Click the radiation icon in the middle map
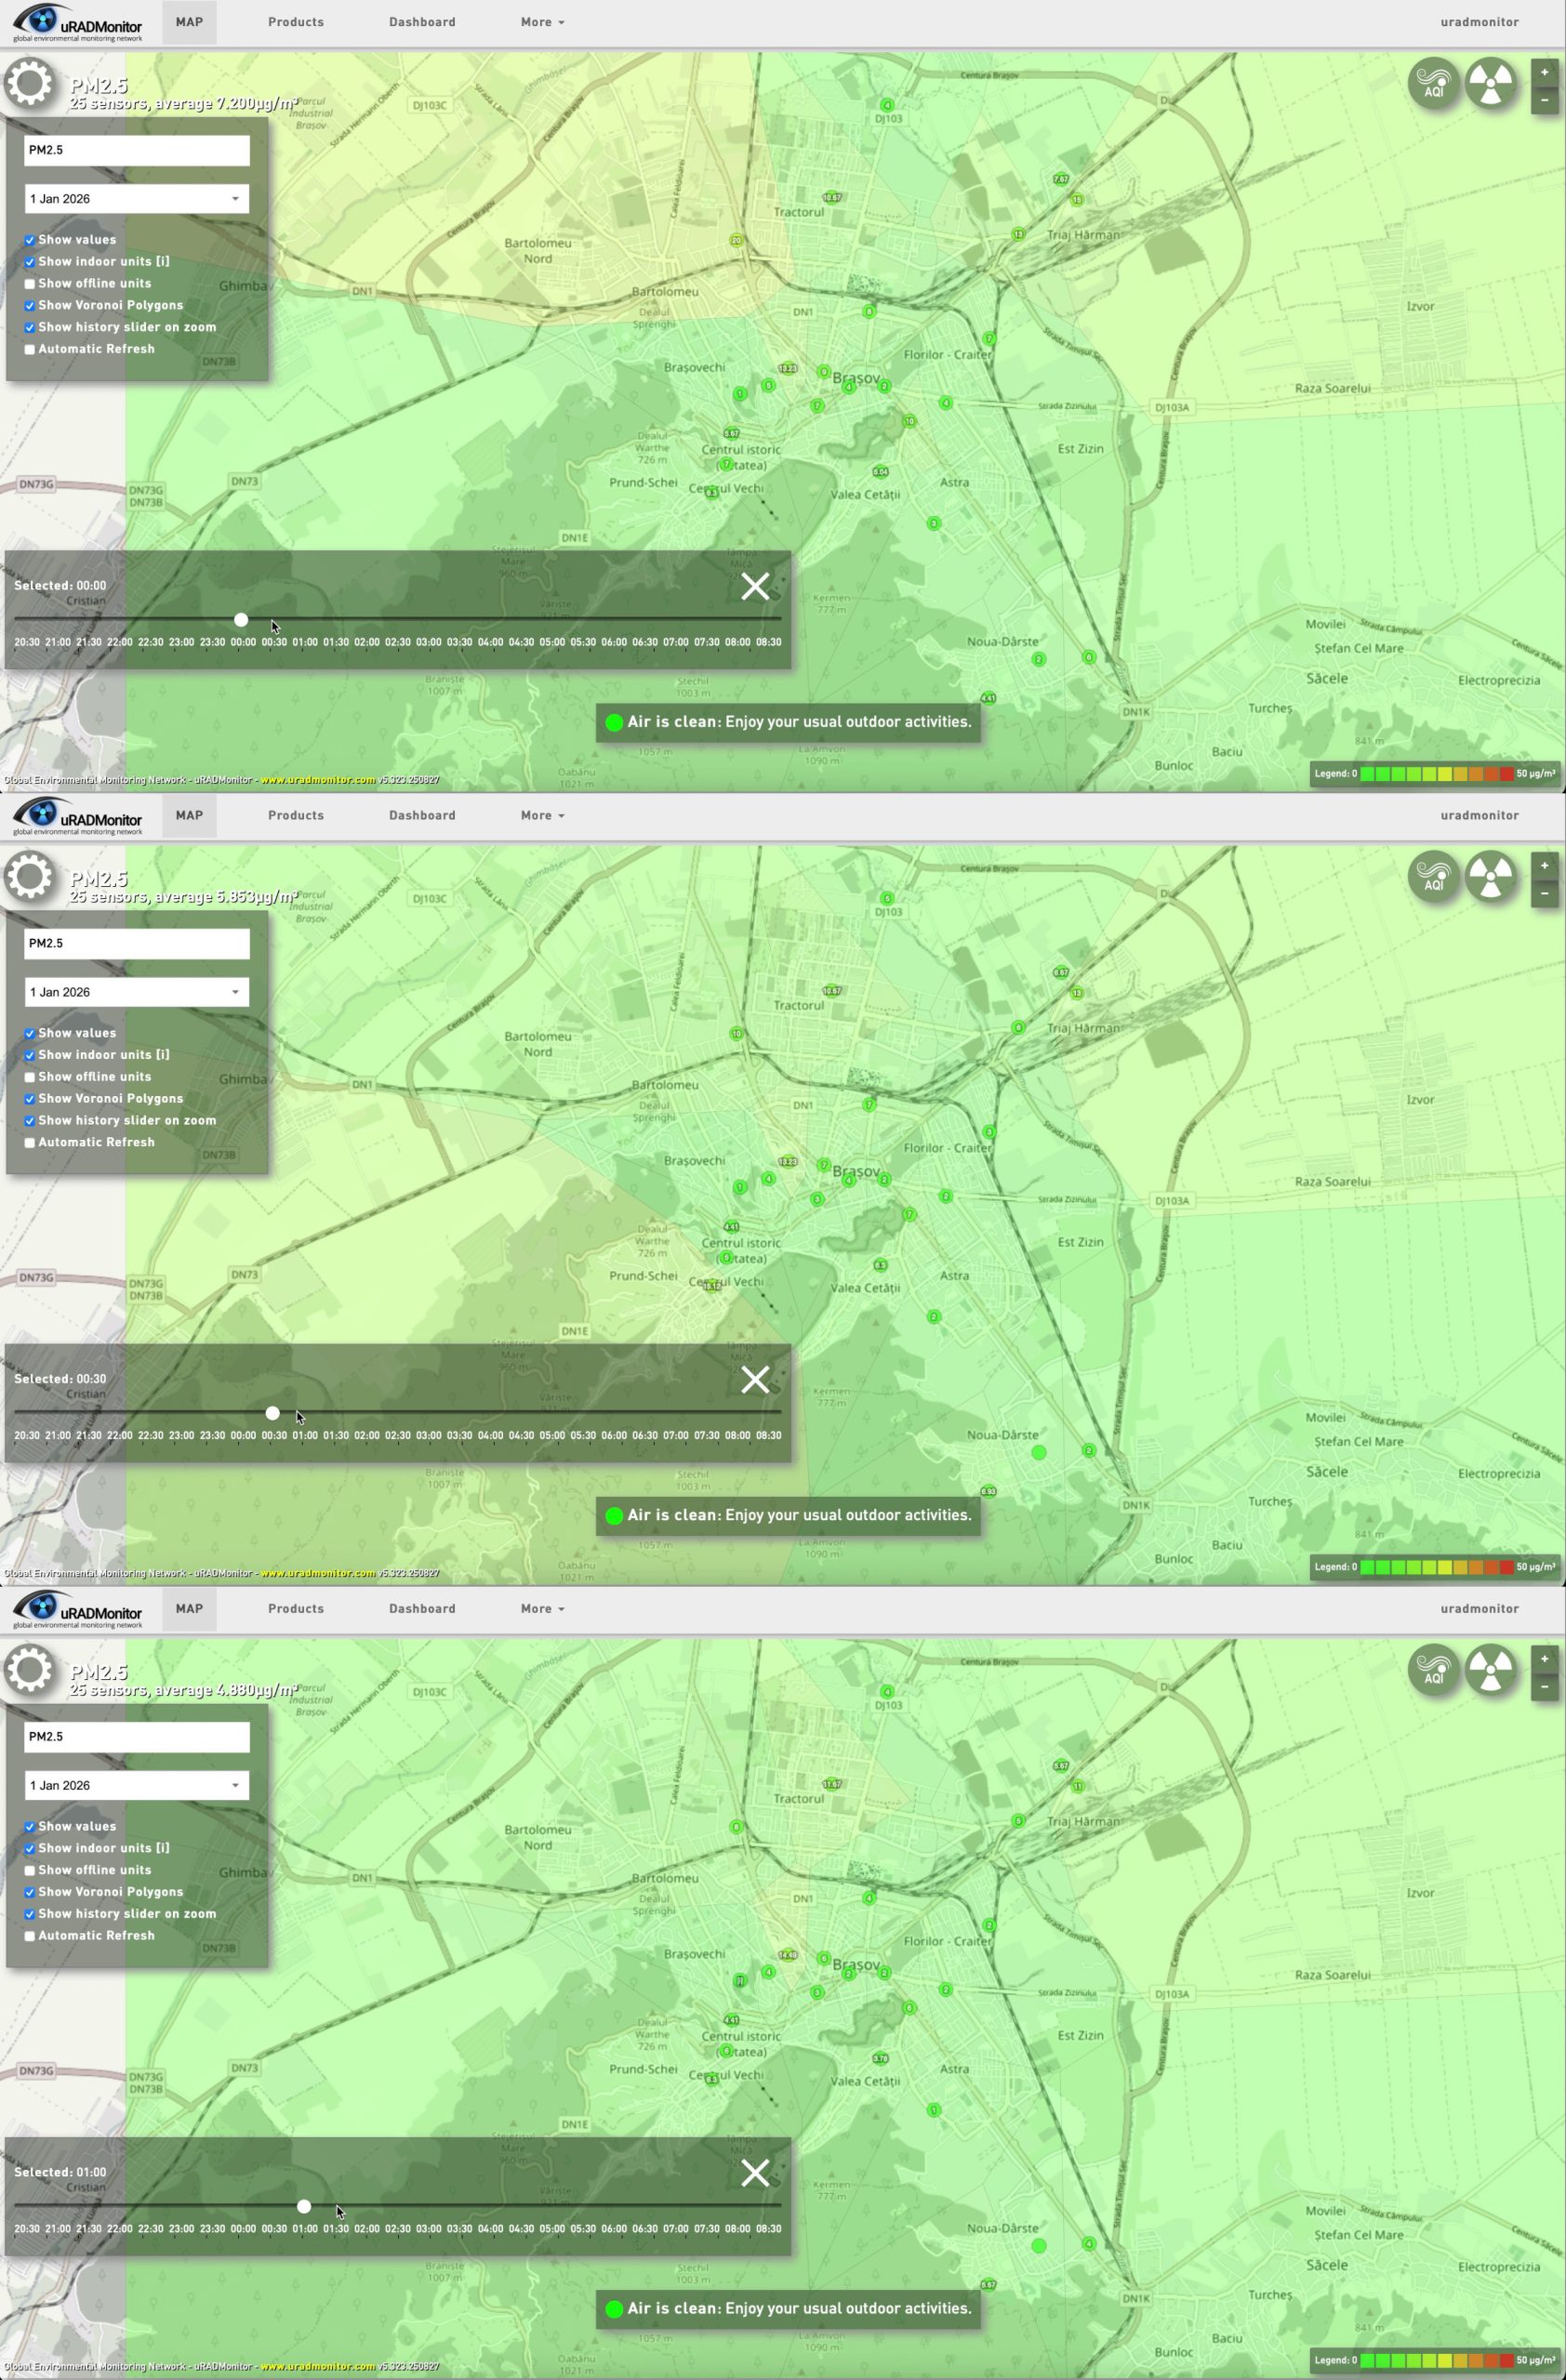 click(1490, 876)
